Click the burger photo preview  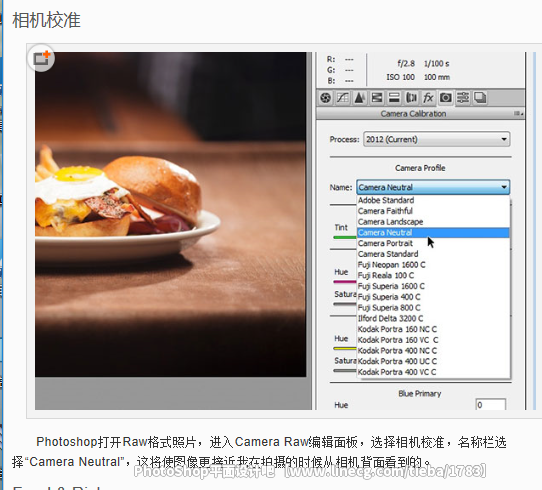pos(170,214)
